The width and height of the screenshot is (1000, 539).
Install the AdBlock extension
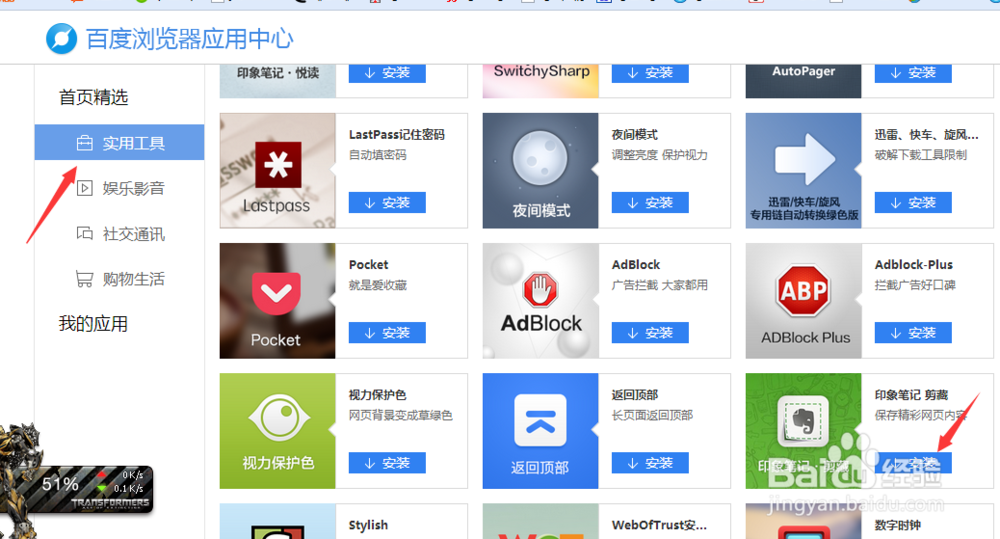tap(650, 332)
